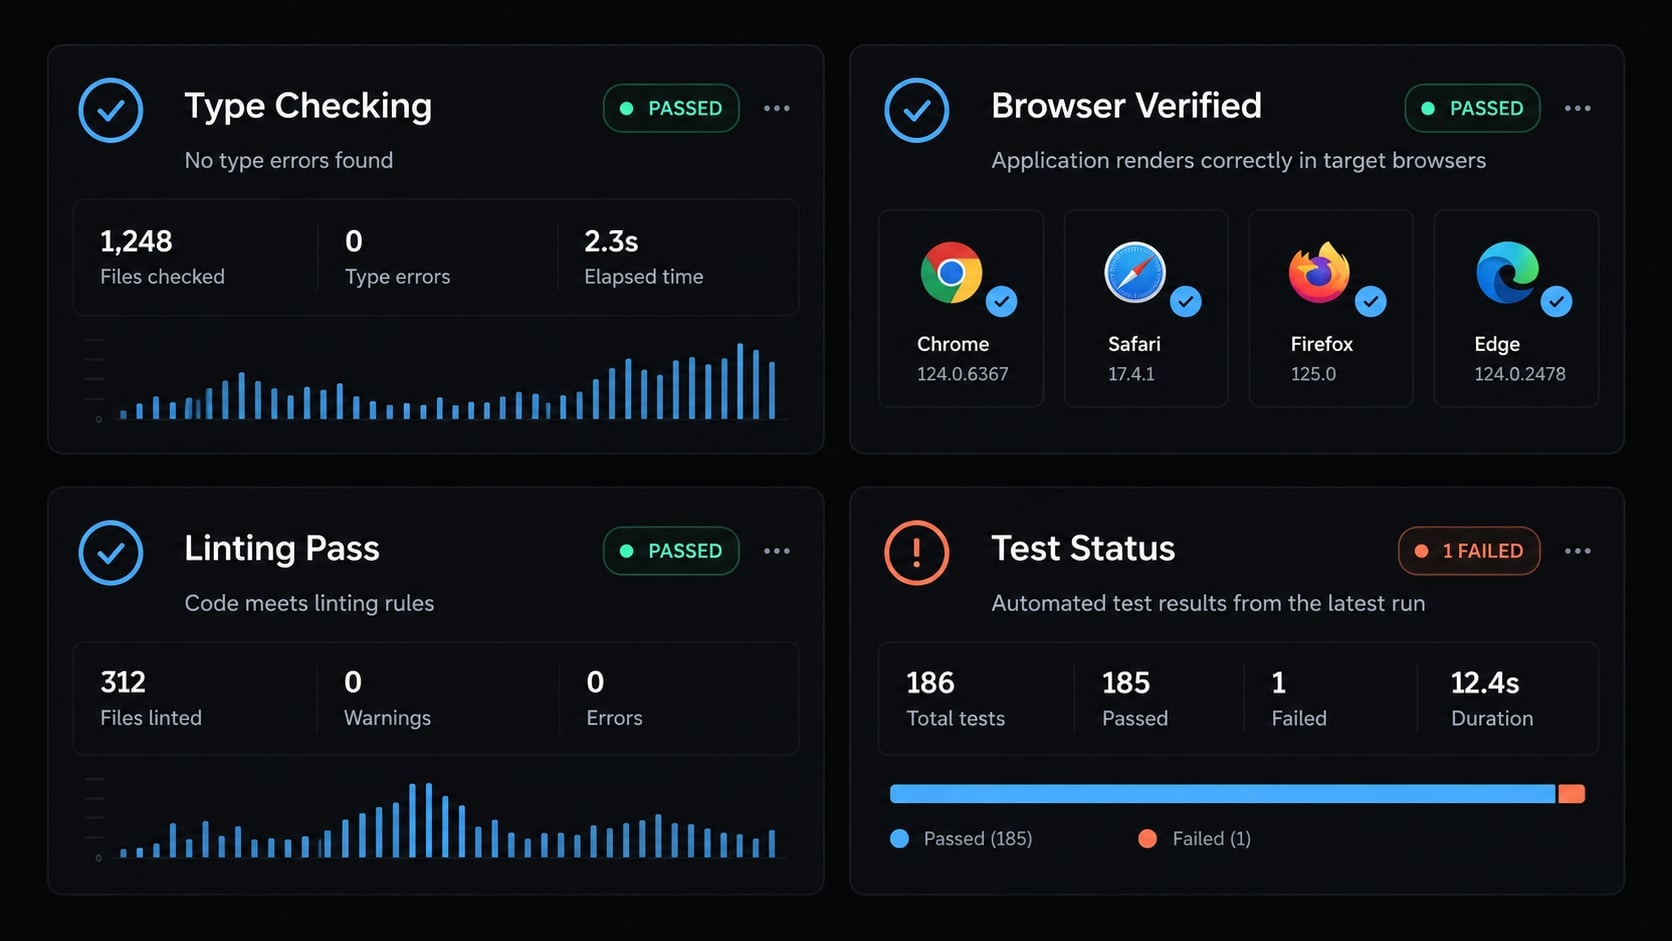This screenshot has height=941, width=1672.
Task: Click the 0 Type errors value
Action: pos(354,241)
